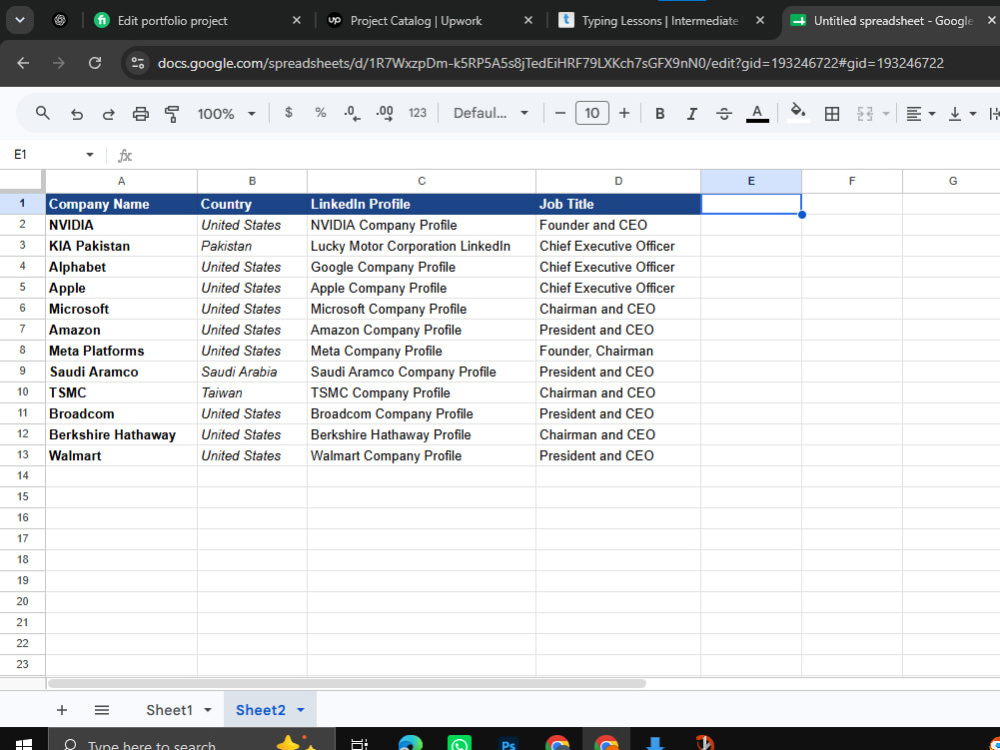Add a new sheet
This screenshot has width=1000, height=750.
(x=62, y=710)
